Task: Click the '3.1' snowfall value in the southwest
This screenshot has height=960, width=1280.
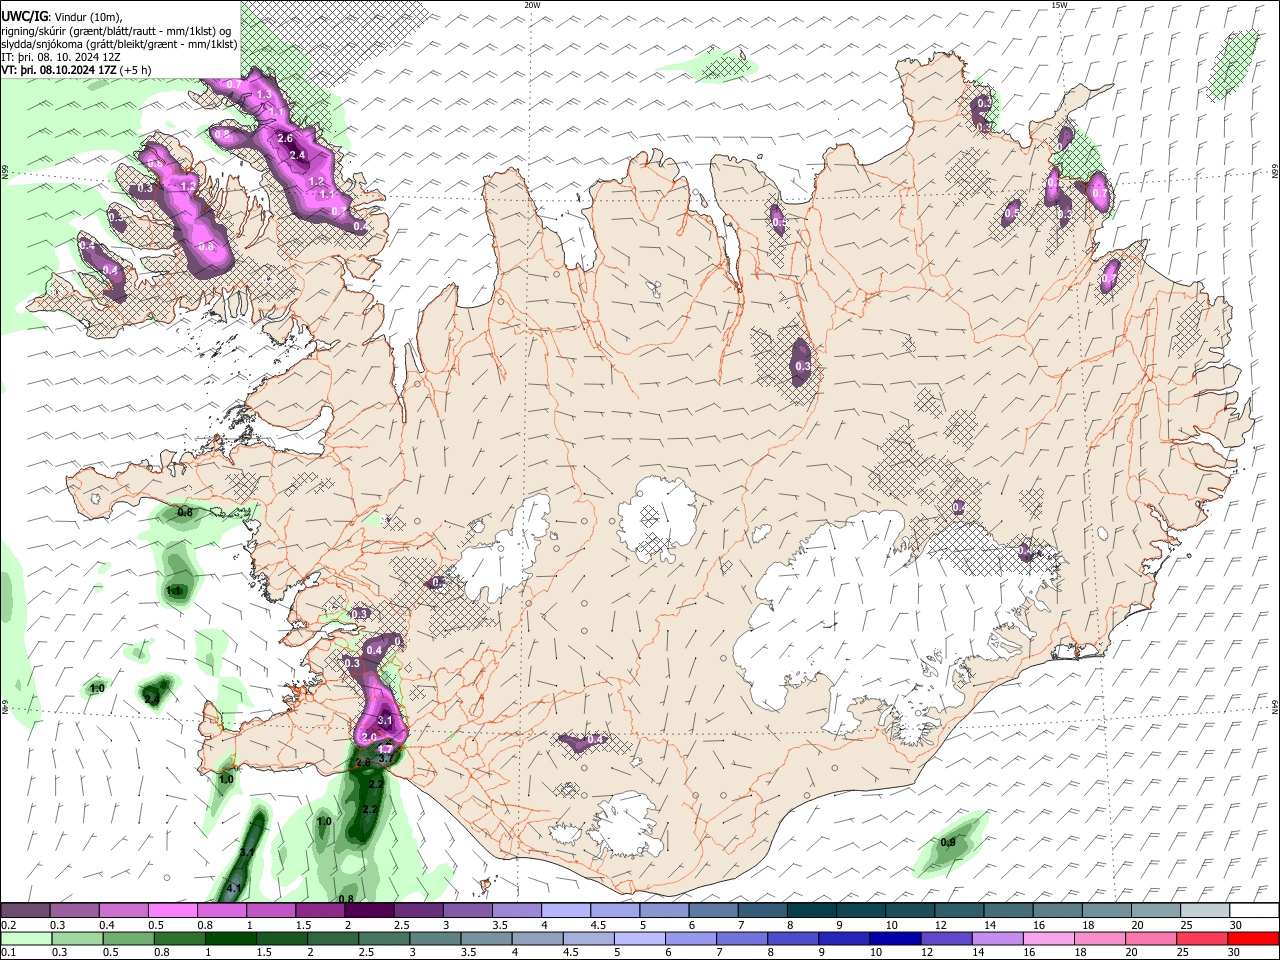Action: (387, 721)
